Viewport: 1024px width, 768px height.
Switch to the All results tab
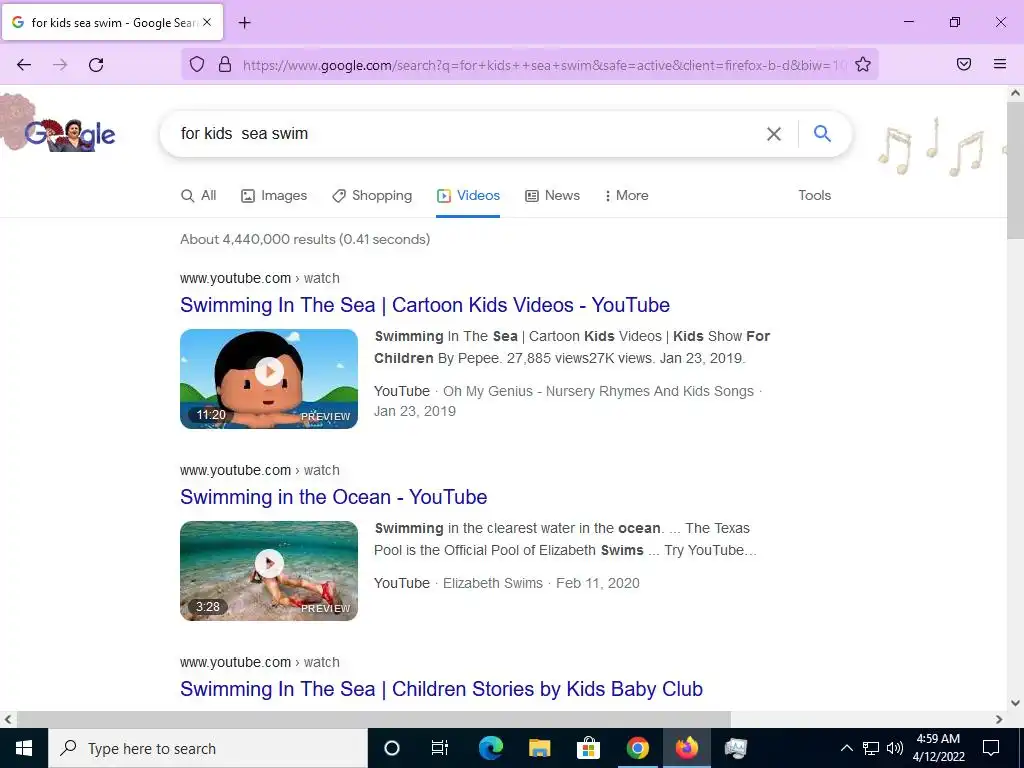(199, 195)
